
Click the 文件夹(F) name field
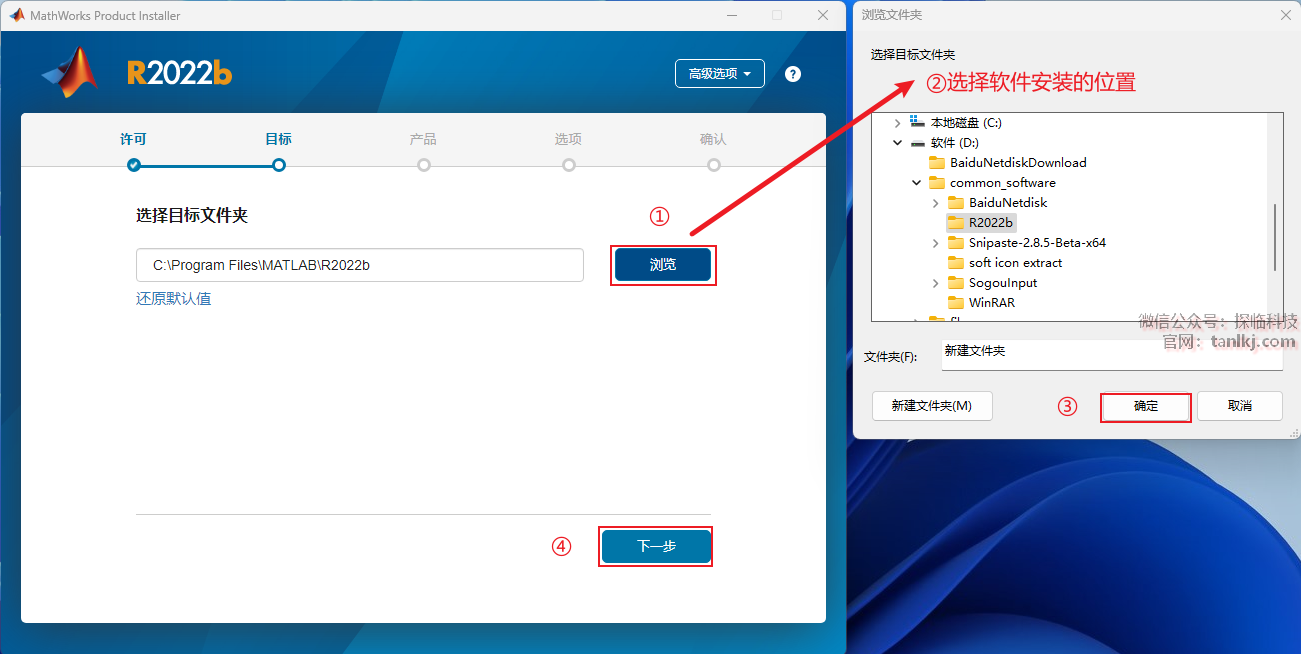coord(1112,354)
